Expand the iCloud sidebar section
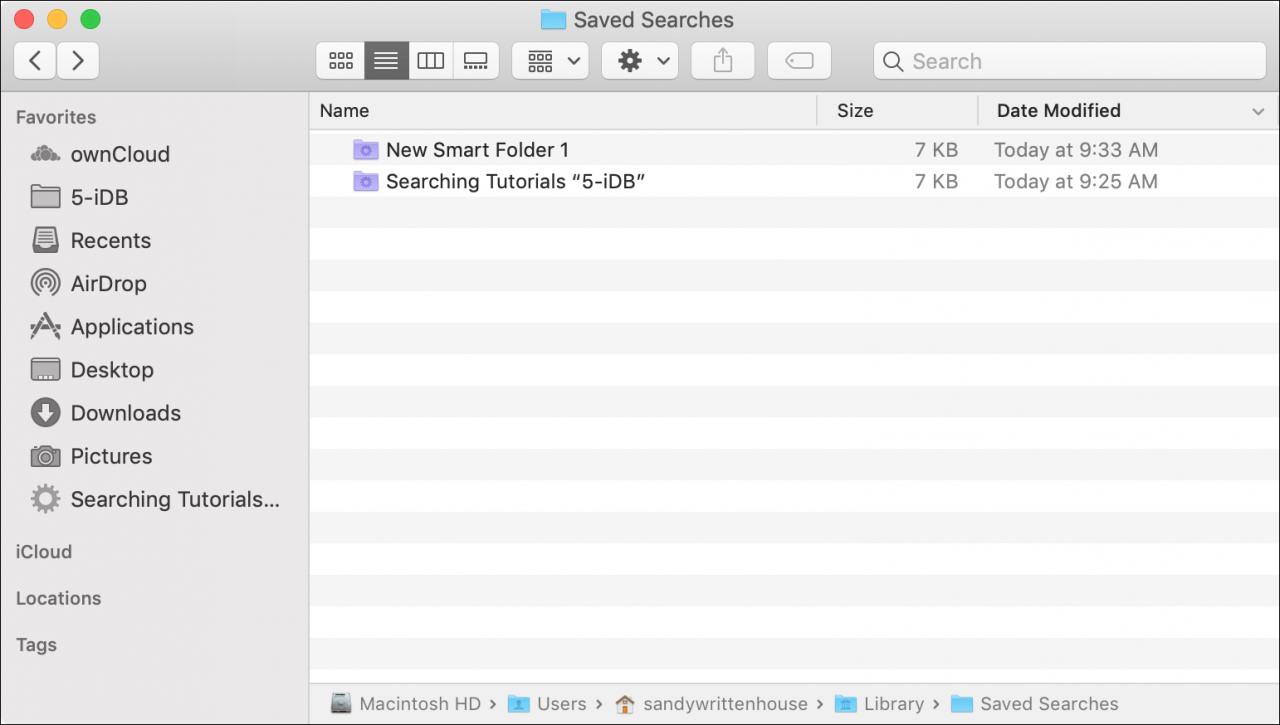Screen dimensions: 1280x725 pos(44,551)
